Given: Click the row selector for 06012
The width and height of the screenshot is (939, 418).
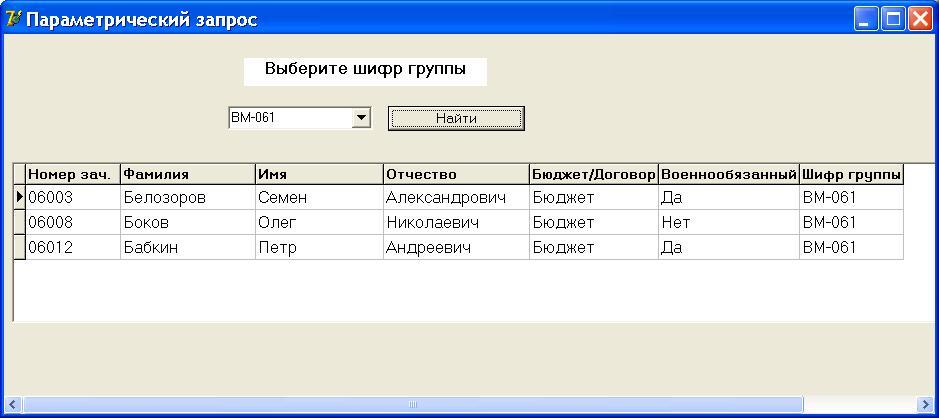Looking at the screenshot, I should click(19, 247).
